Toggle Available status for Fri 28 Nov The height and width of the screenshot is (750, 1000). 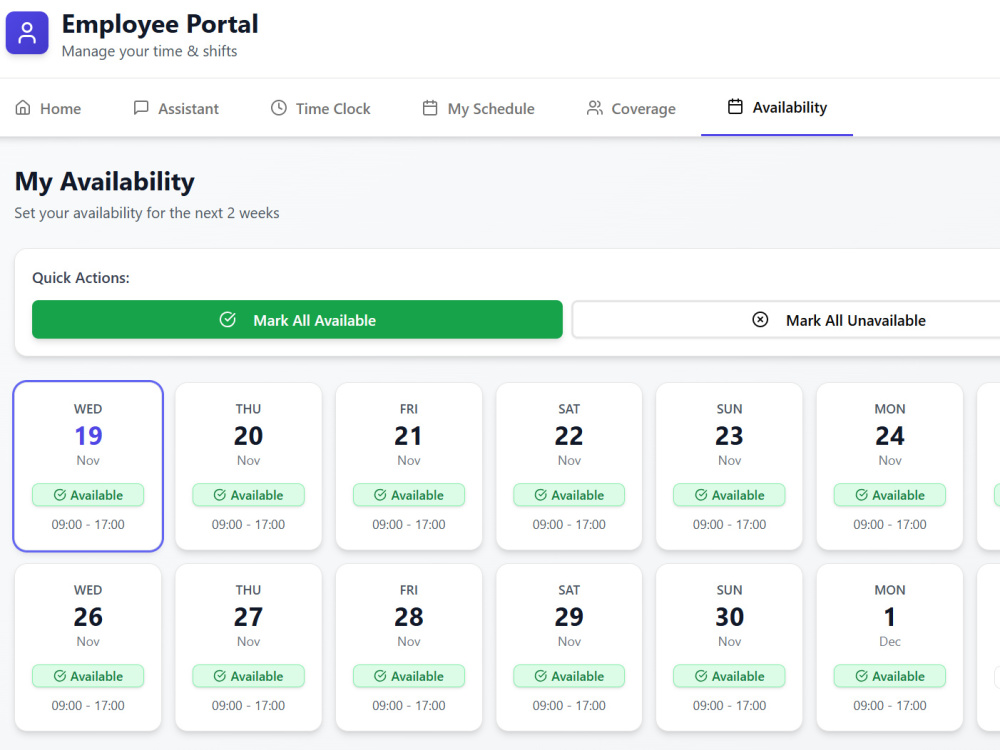click(x=409, y=676)
